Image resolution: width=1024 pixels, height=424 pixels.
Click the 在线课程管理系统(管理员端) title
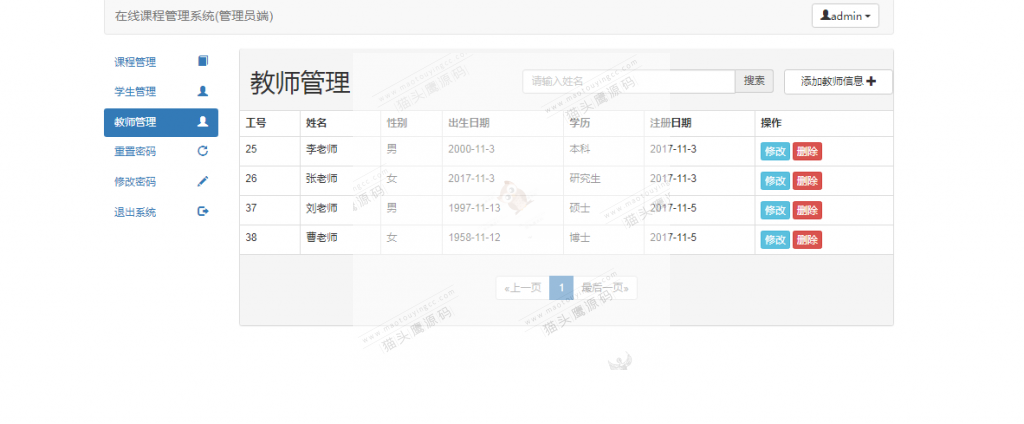194,16
